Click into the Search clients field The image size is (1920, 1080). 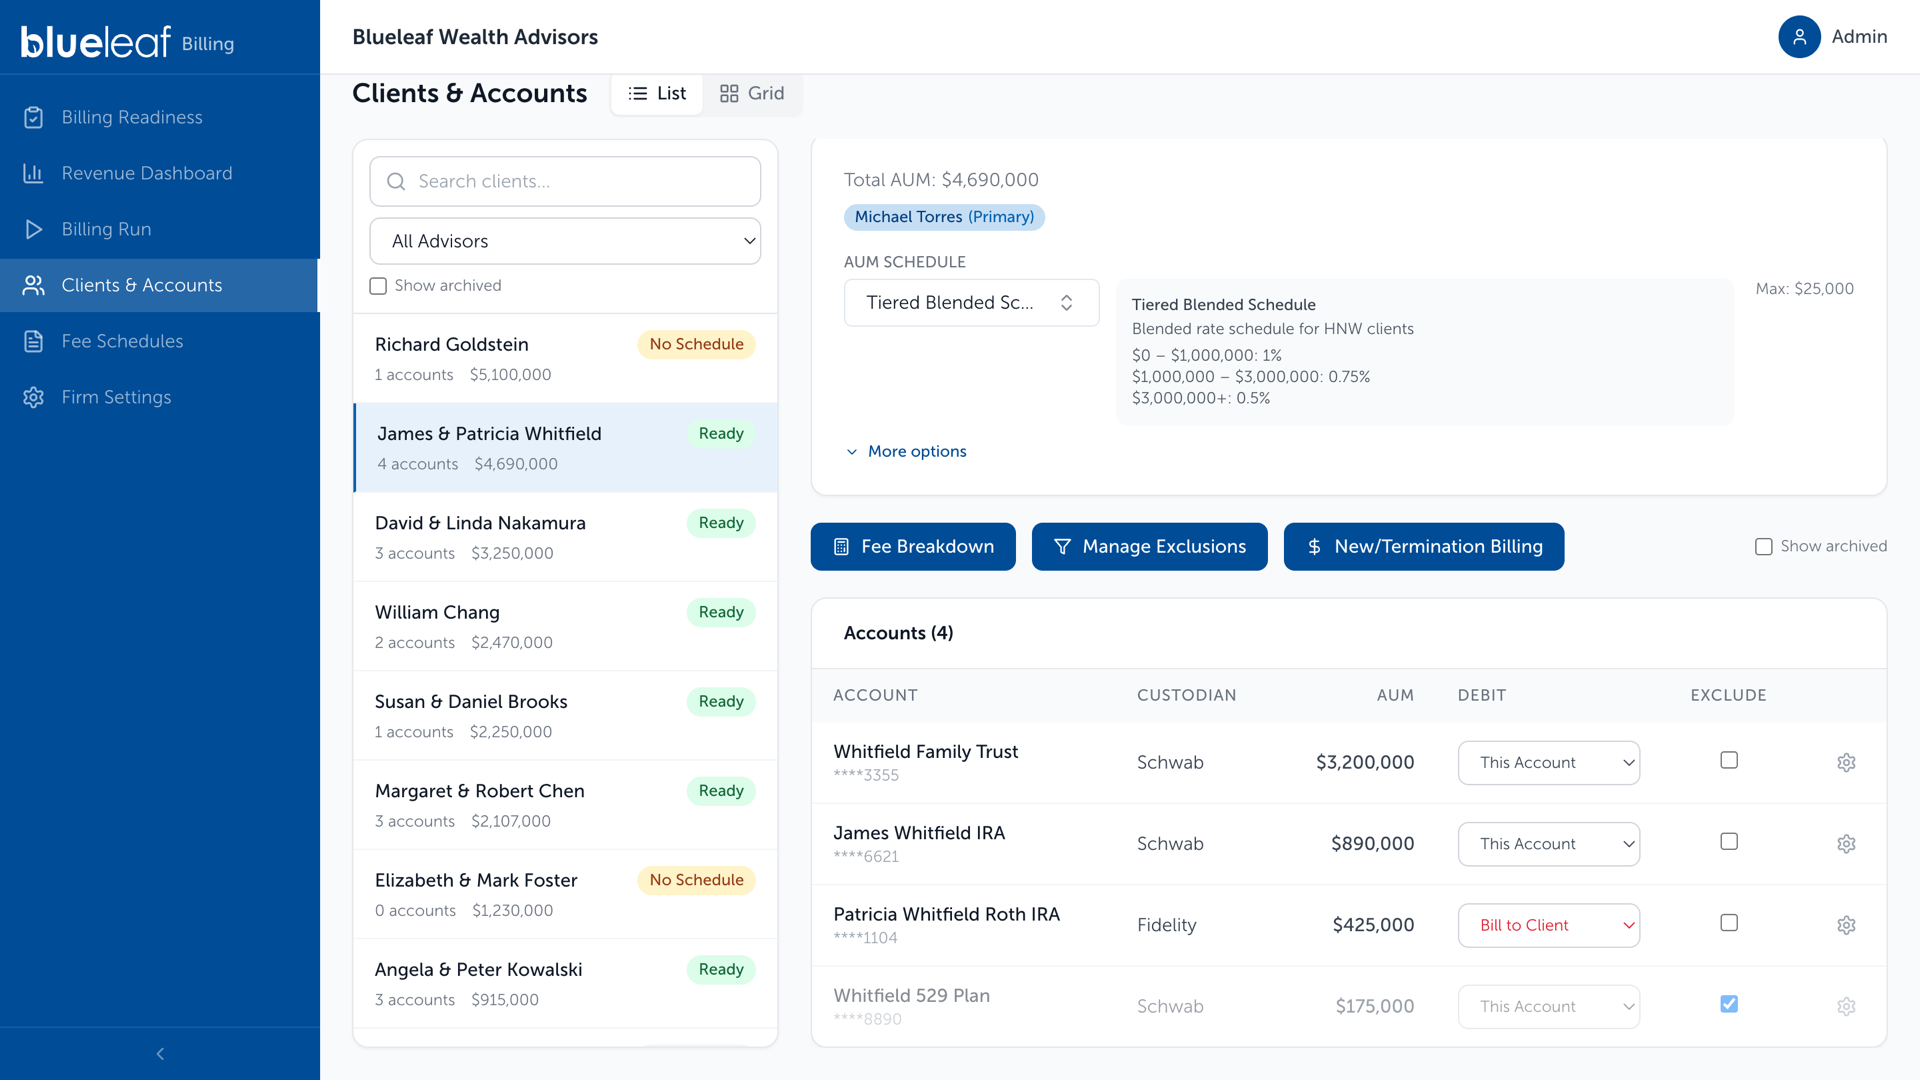(565, 181)
